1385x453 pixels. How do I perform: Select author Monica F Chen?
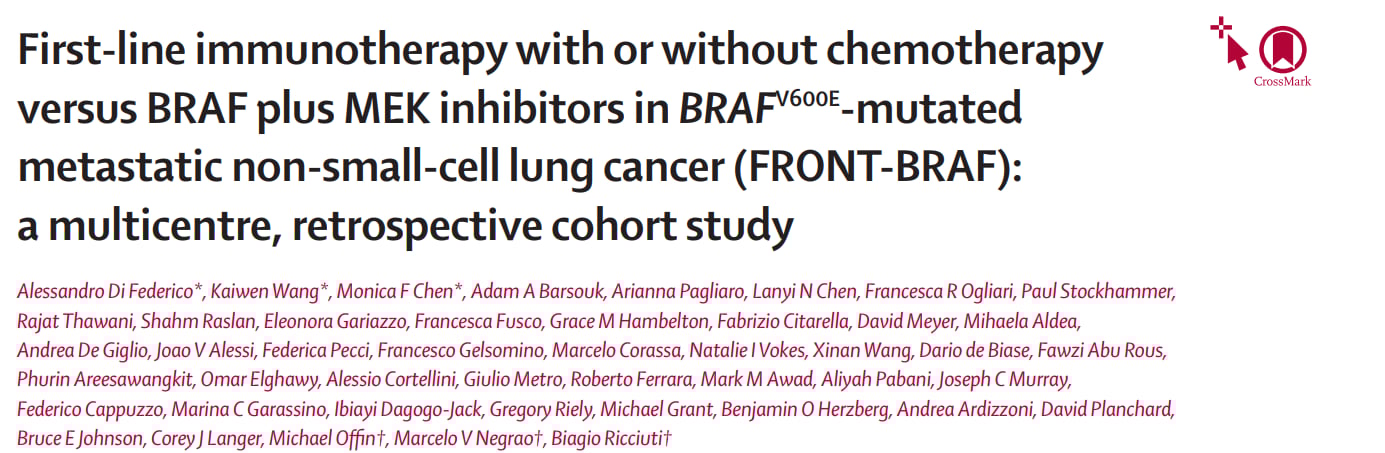pos(395,292)
